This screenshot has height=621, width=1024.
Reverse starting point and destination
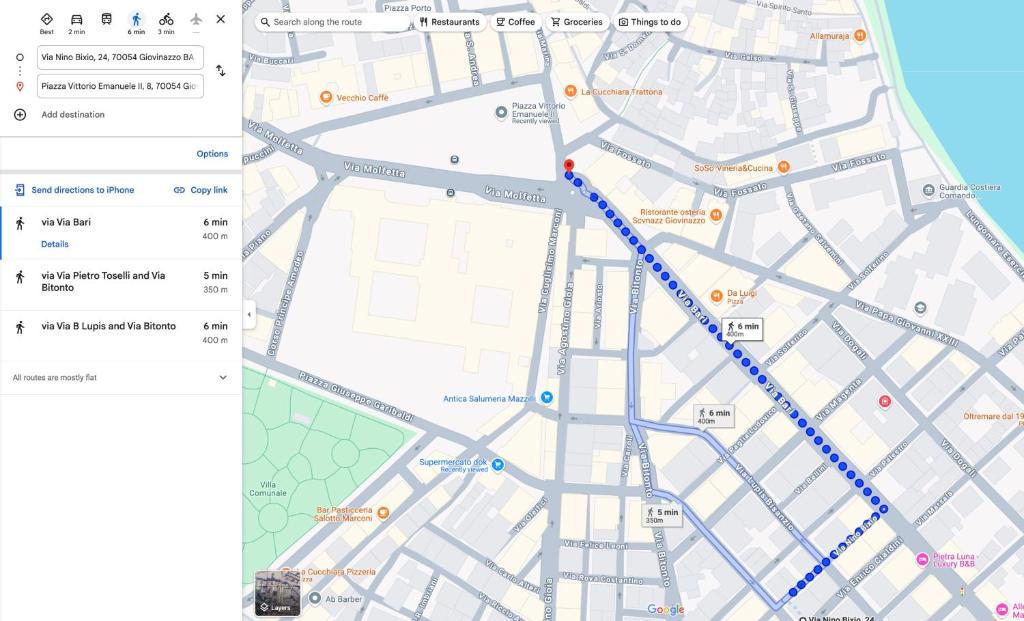[x=221, y=71]
